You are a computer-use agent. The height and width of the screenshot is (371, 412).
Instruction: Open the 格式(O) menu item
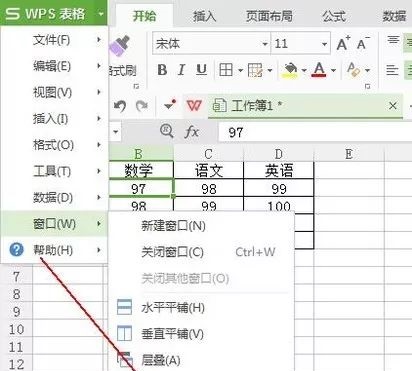point(53,145)
